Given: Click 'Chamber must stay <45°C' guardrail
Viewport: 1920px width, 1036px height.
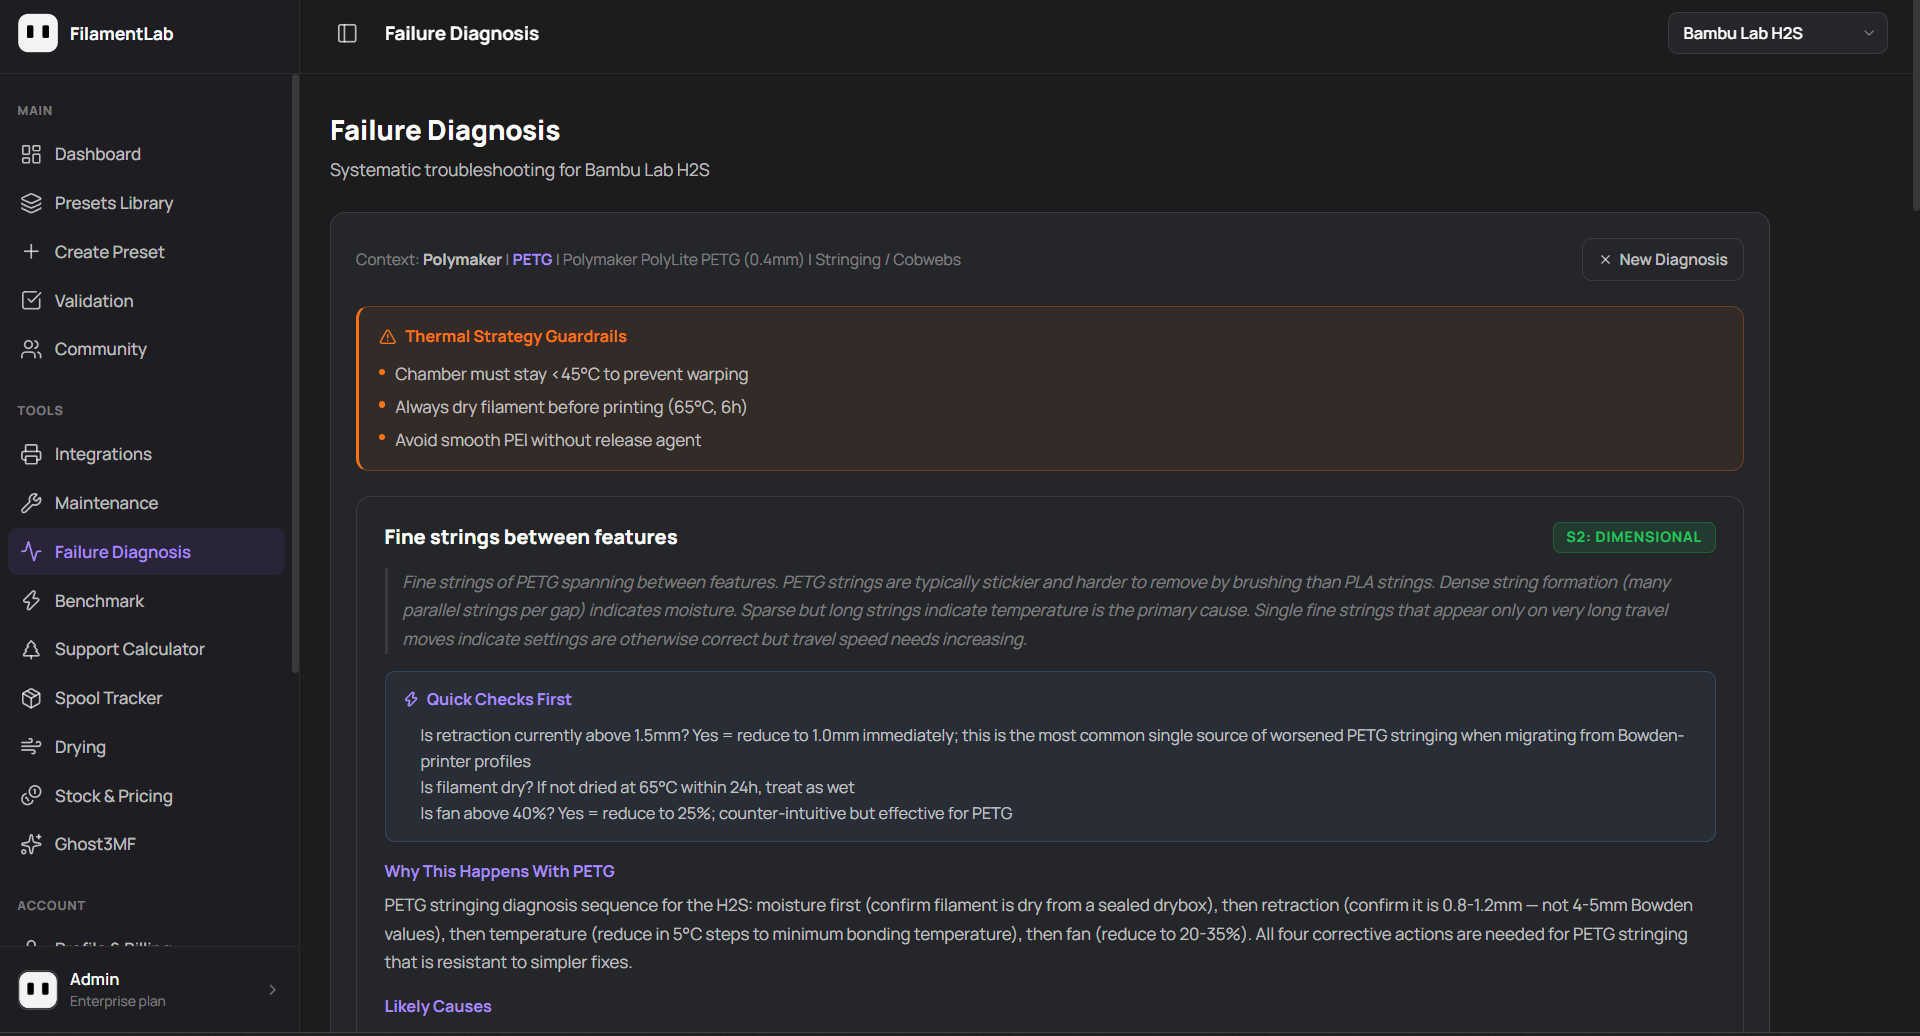Looking at the screenshot, I should [571, 375].
